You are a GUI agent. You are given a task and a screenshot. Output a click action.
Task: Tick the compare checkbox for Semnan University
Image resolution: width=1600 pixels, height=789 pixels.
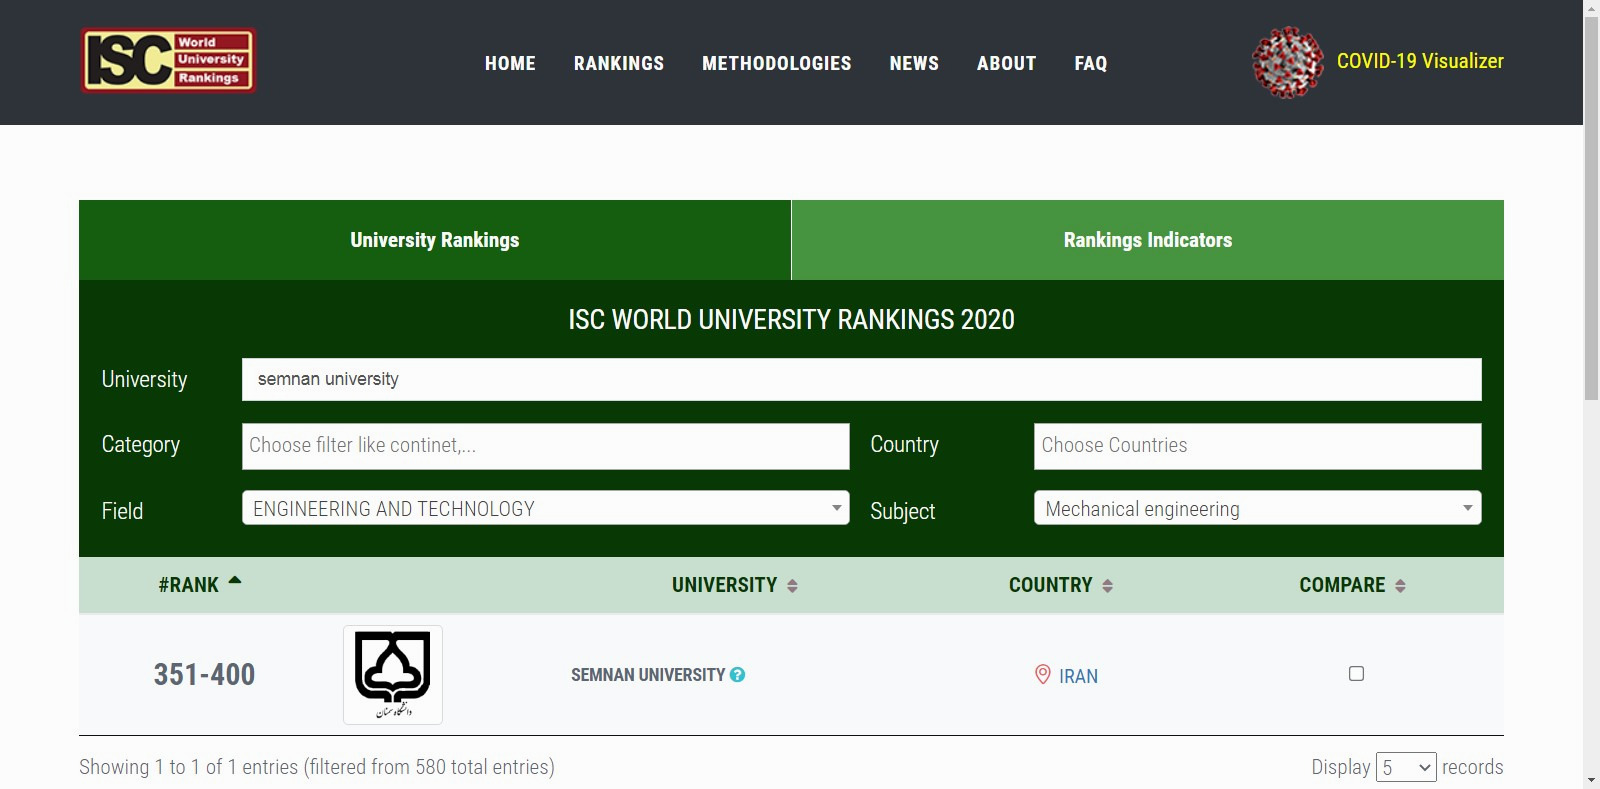coord(1356,674)
